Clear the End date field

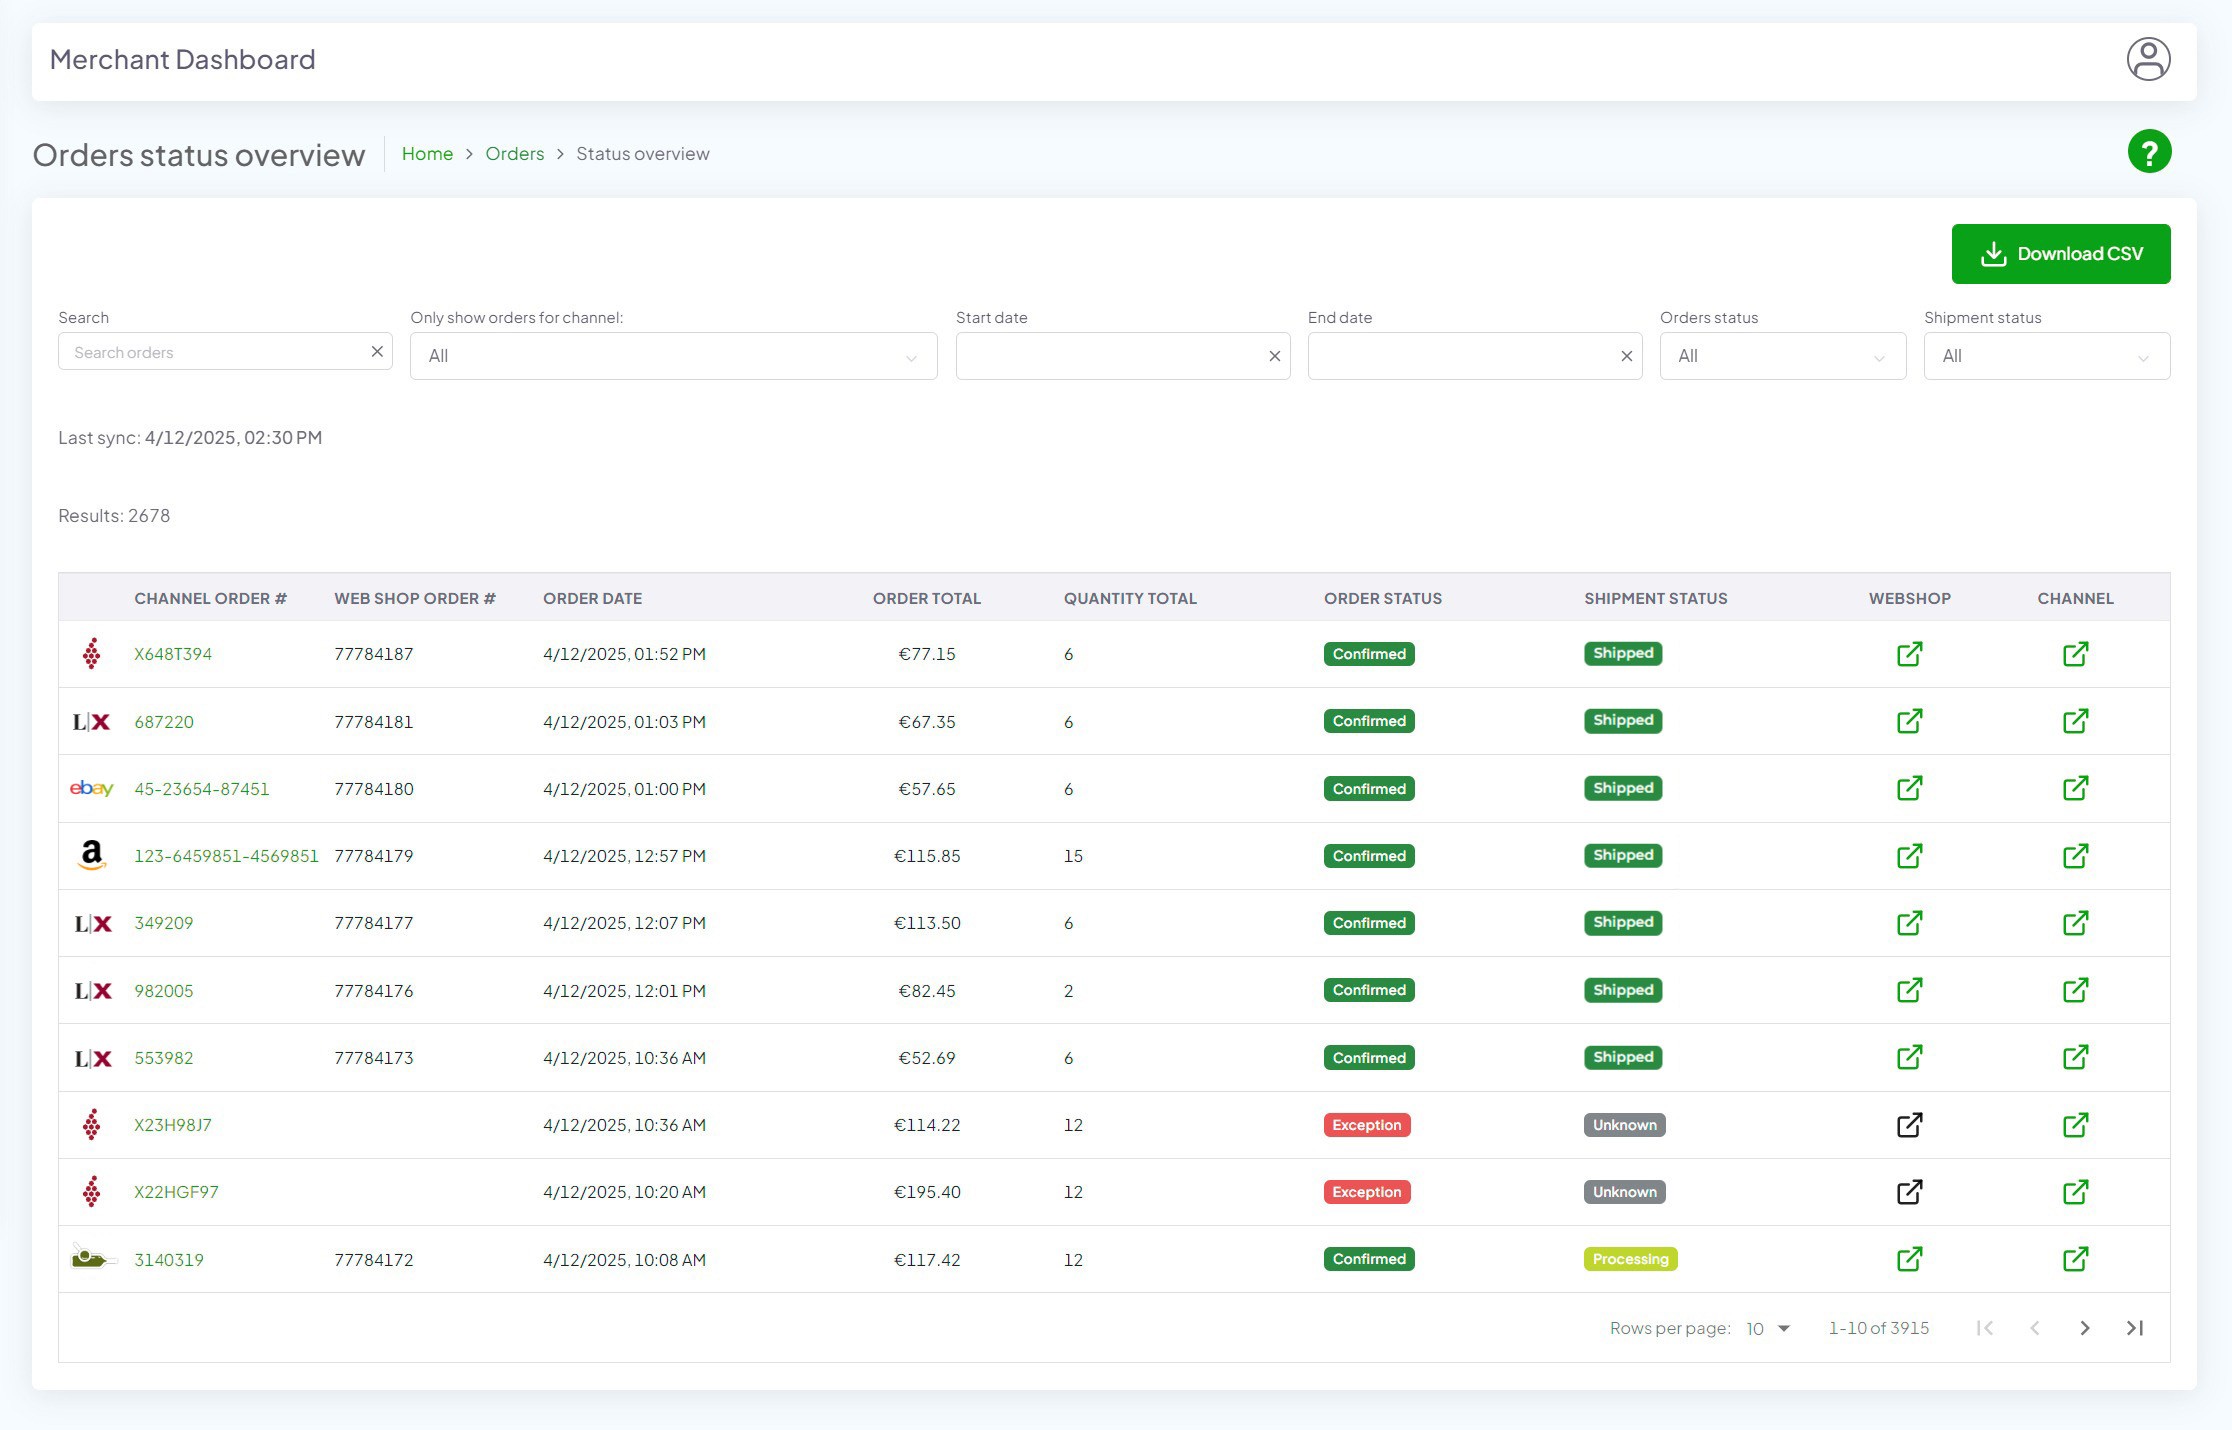pyautogui.click(x=1626, y=356)
